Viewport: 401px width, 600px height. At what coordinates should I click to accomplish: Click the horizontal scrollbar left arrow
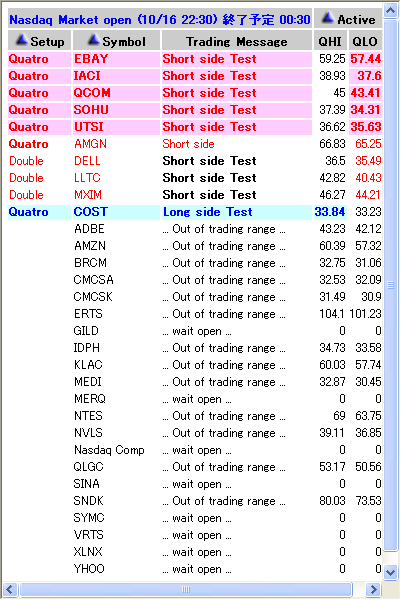click(10, 589)
